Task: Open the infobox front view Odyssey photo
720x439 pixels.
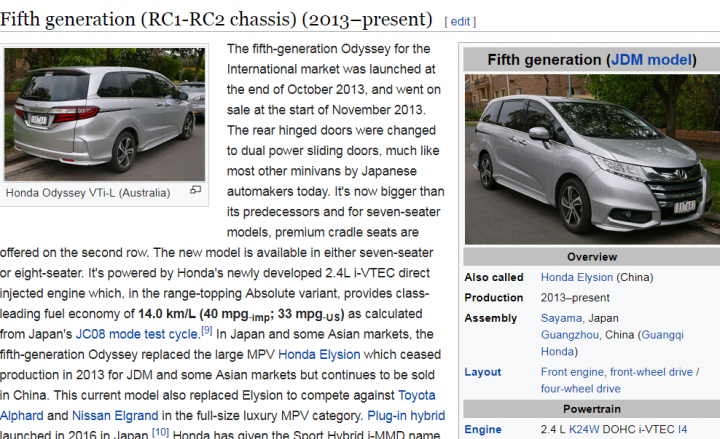Action: coord(592,159)
